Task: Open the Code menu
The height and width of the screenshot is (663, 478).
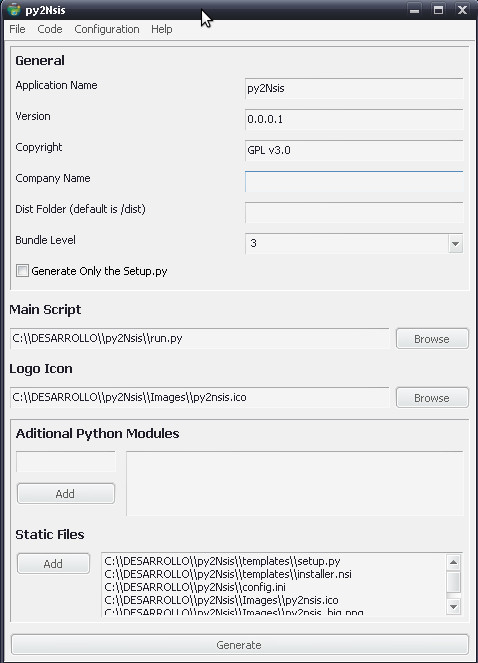Action: click(x=50, y=29)
